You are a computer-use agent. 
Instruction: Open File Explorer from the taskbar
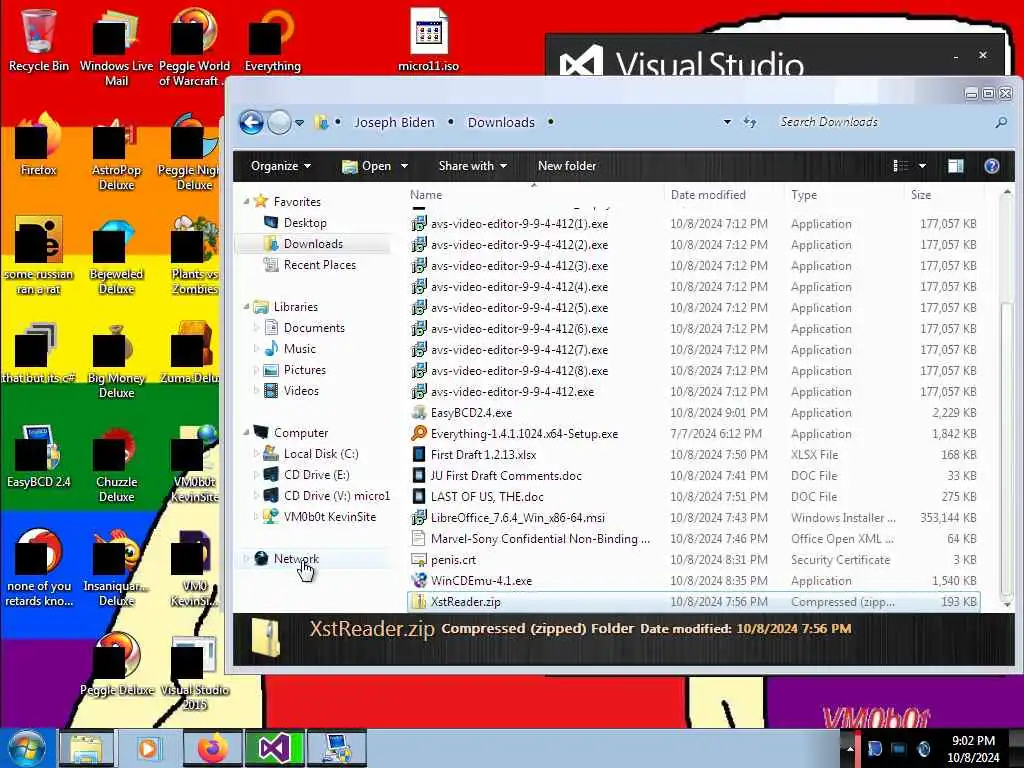pos(86,748)
